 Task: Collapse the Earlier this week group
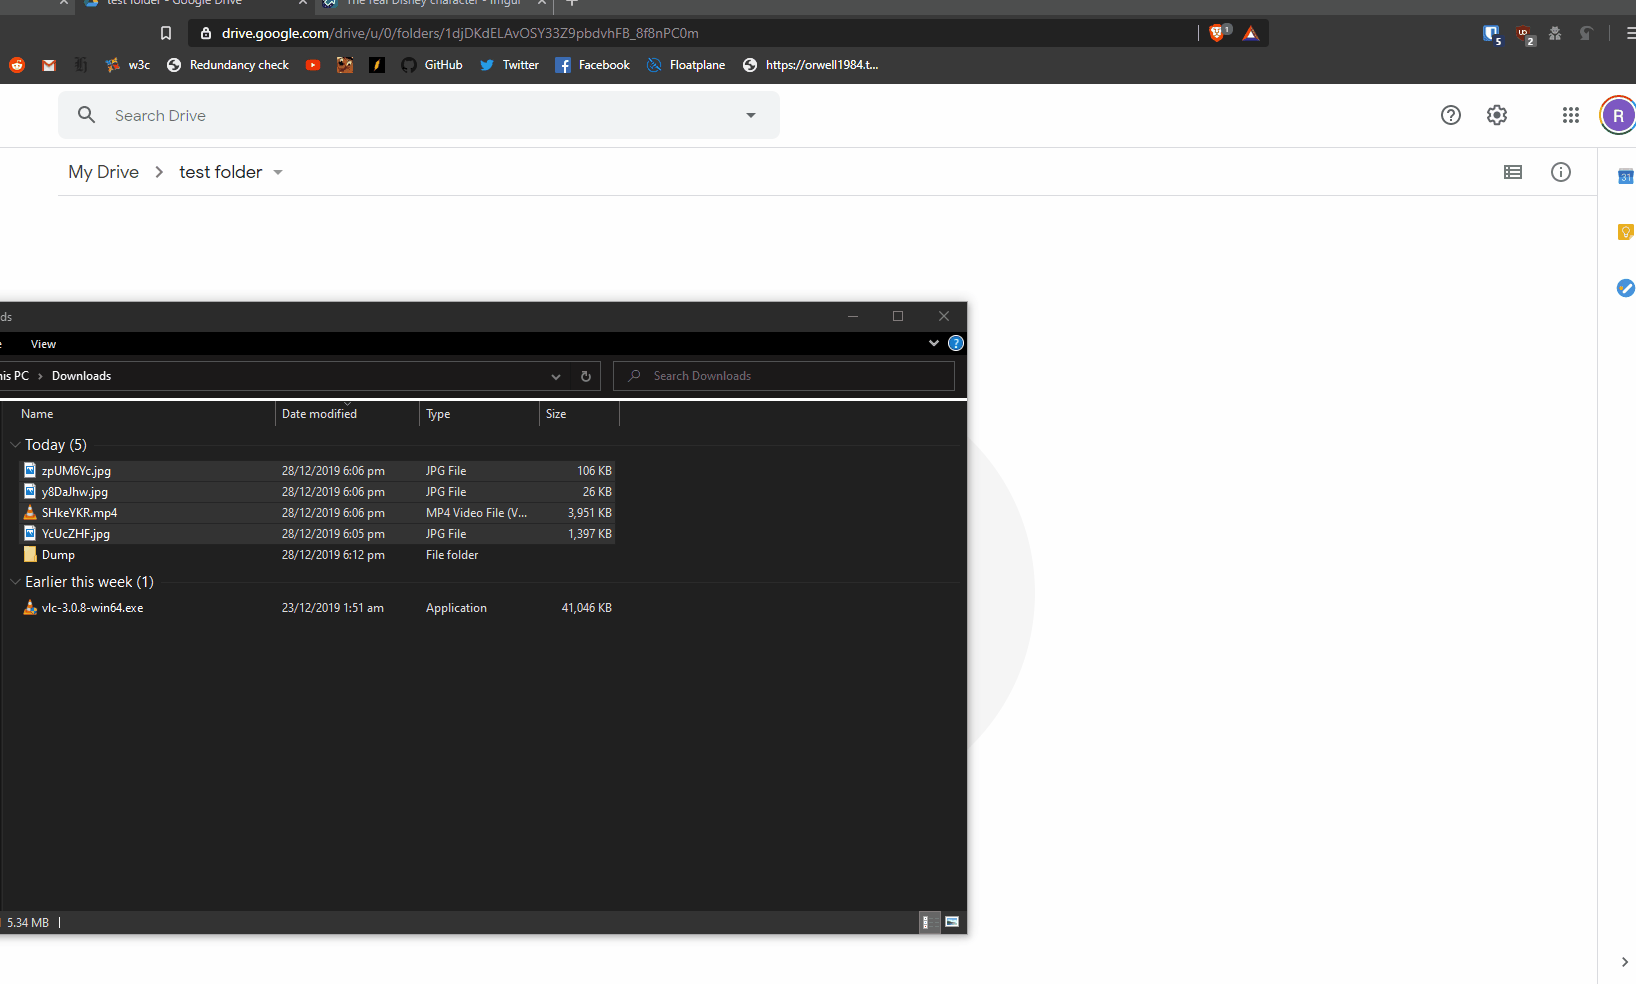pos(14,581)
